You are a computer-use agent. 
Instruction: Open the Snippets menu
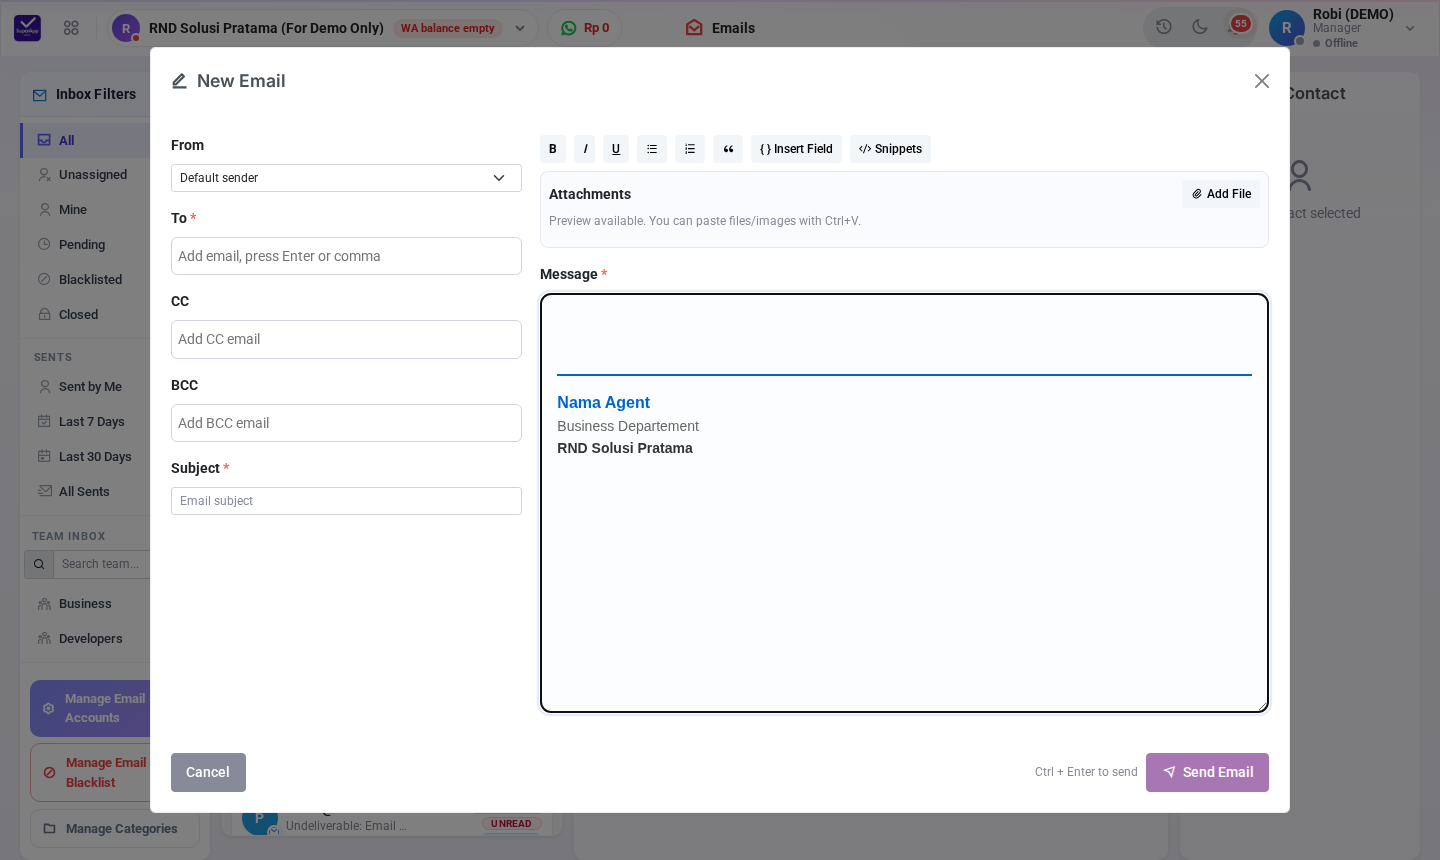pos(890,149)
